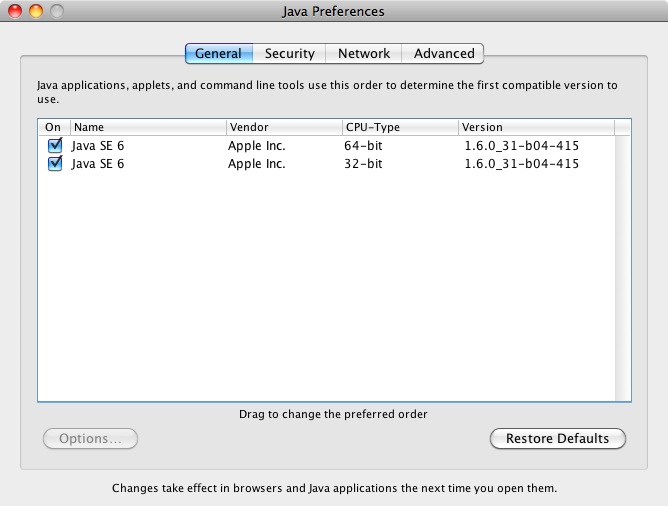Select the 32-bit Java SE 6 row
The image size is (668, 506).
click(x=327, y=164)
